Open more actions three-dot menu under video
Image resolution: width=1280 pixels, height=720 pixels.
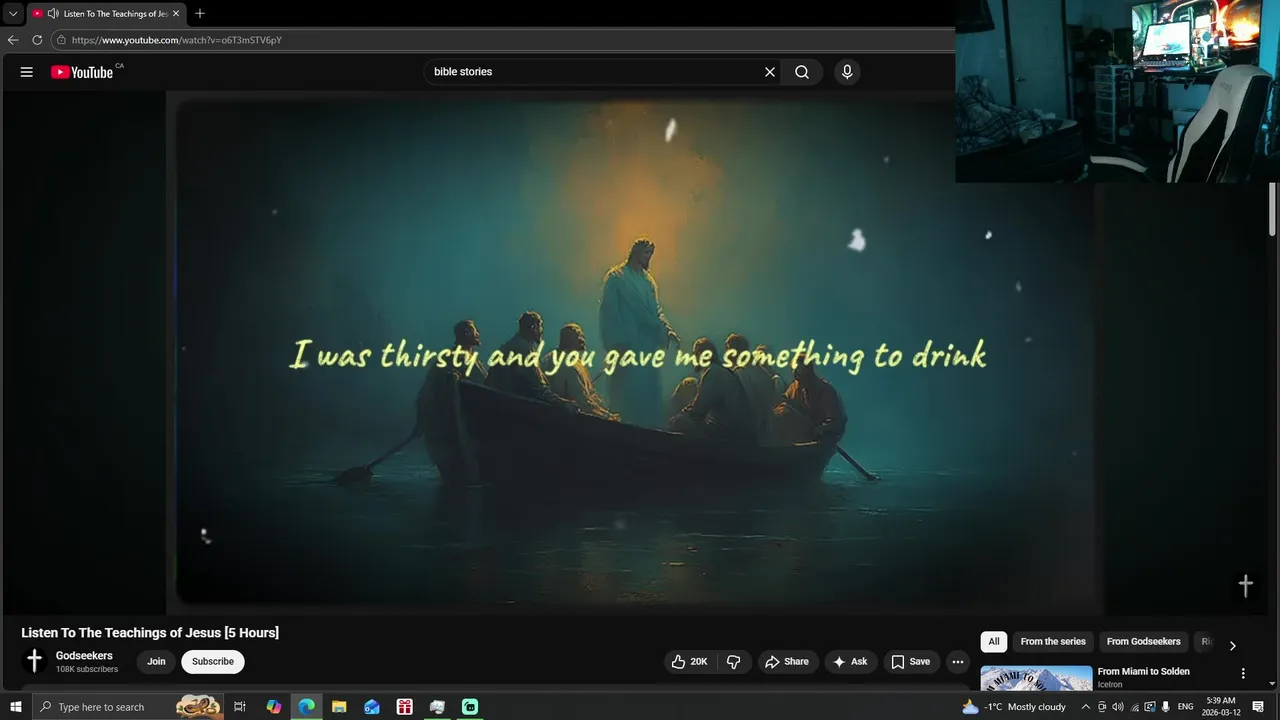958,662
